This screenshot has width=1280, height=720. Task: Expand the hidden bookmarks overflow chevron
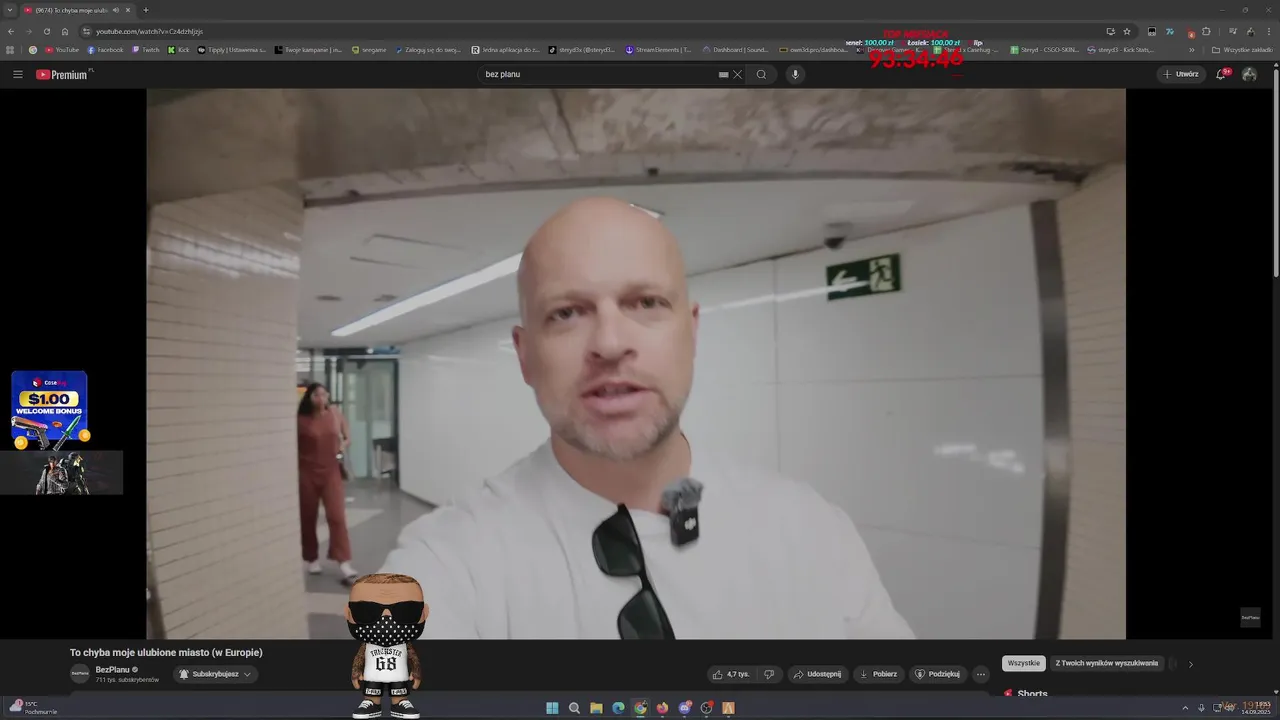tap(1191, 50)
